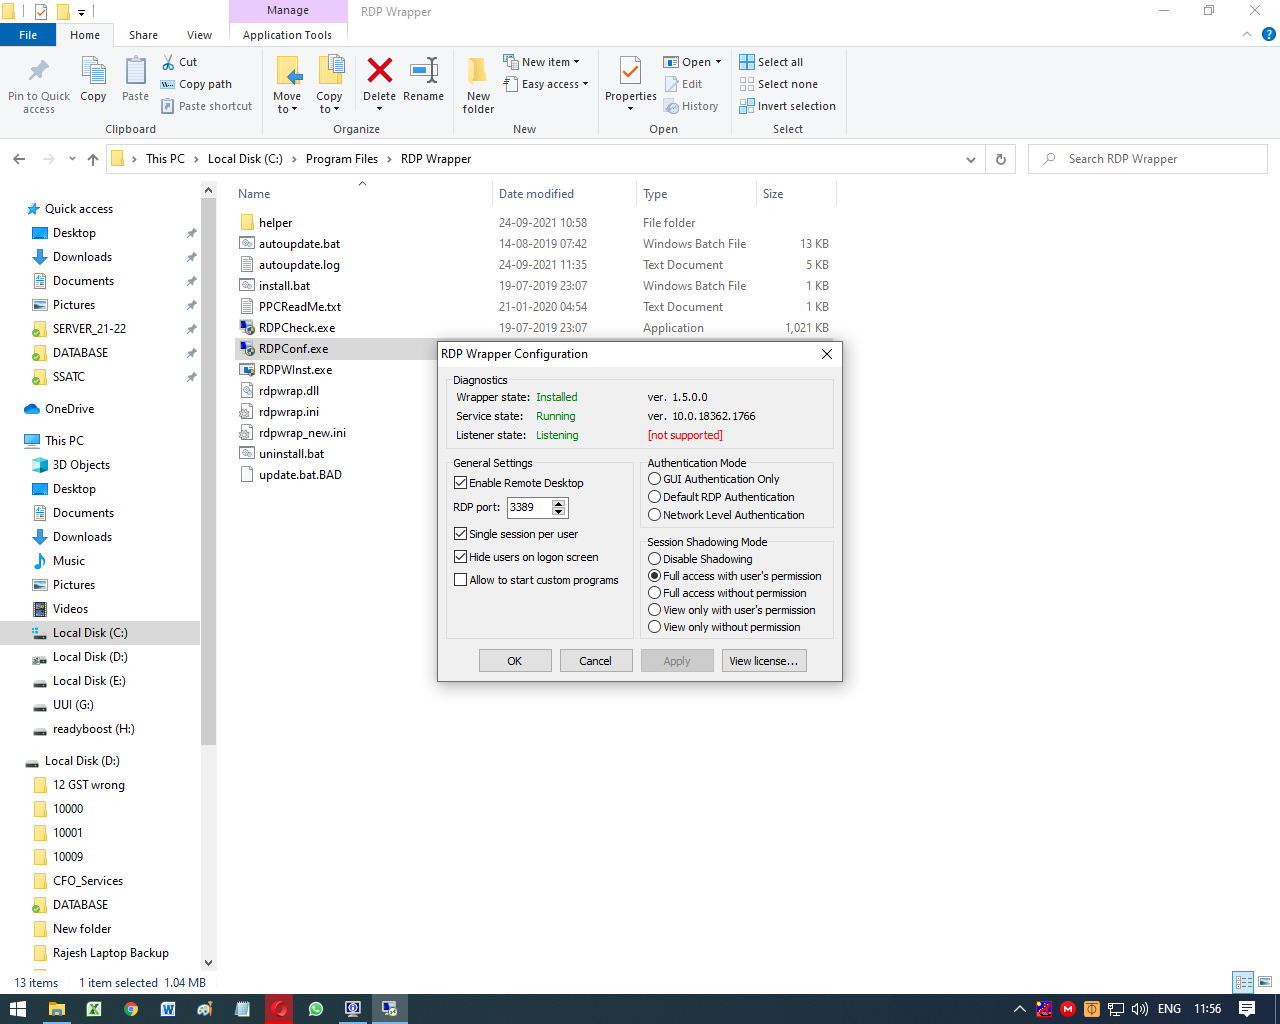Refresh the RDP Wrapper folder view
Screen dimensions: 1280x1024
pos(1000,159)
